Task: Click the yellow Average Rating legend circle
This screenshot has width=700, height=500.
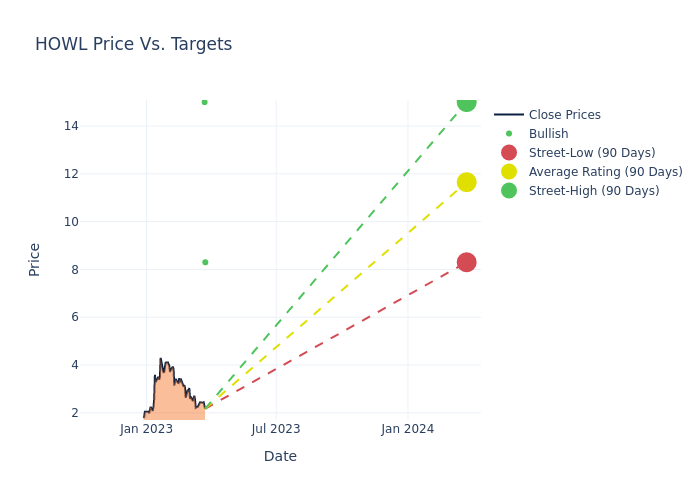Action: pos(509,172)
